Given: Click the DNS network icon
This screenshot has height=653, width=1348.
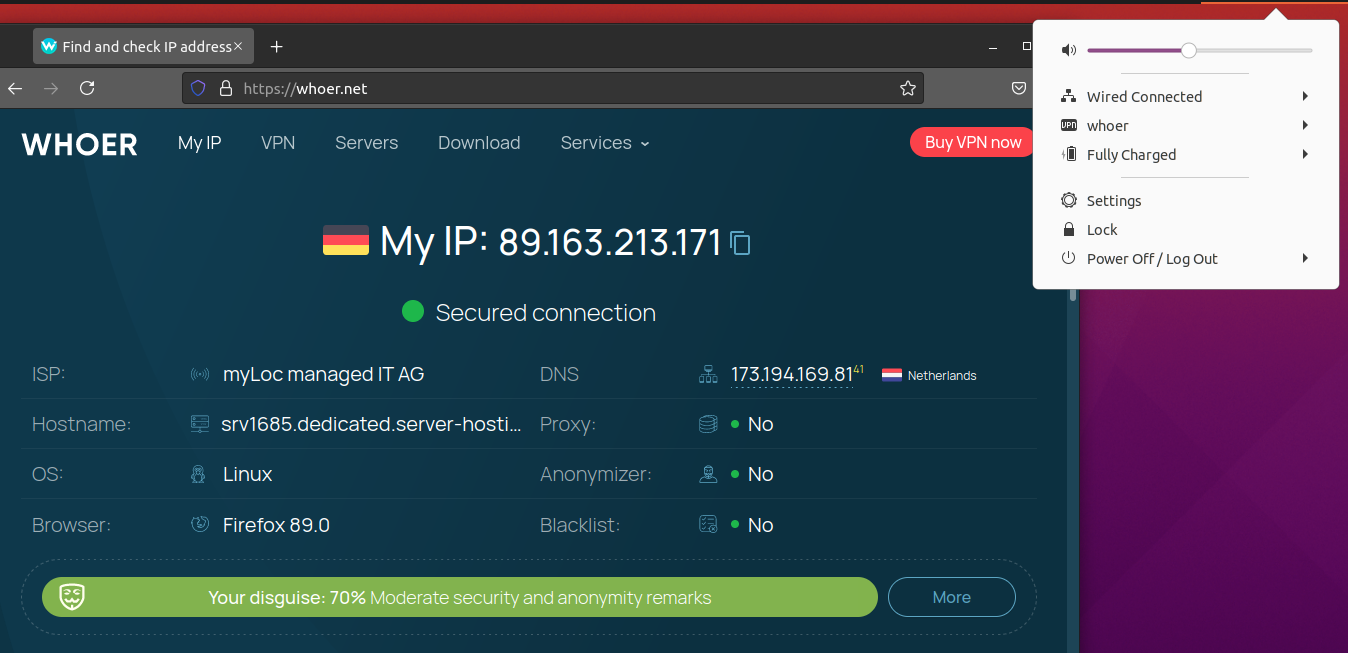Looking at the screenshot, I should [708, 375].
